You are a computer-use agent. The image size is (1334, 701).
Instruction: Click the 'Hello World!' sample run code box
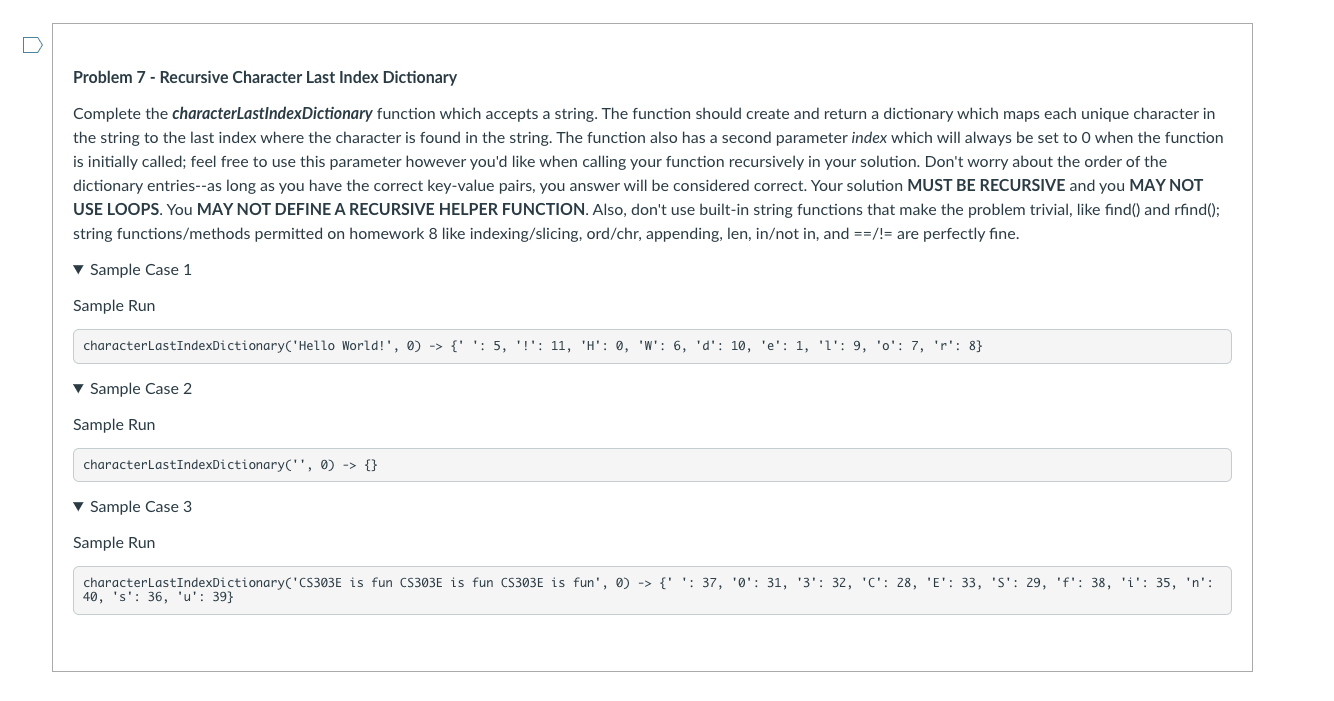point(651,346)
